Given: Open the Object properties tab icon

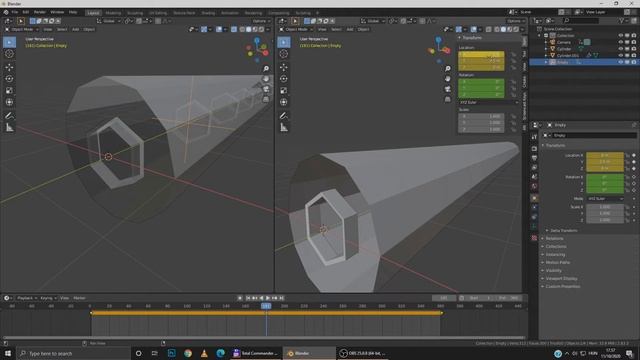Looking at the screenshot, I should coord(534,198).
